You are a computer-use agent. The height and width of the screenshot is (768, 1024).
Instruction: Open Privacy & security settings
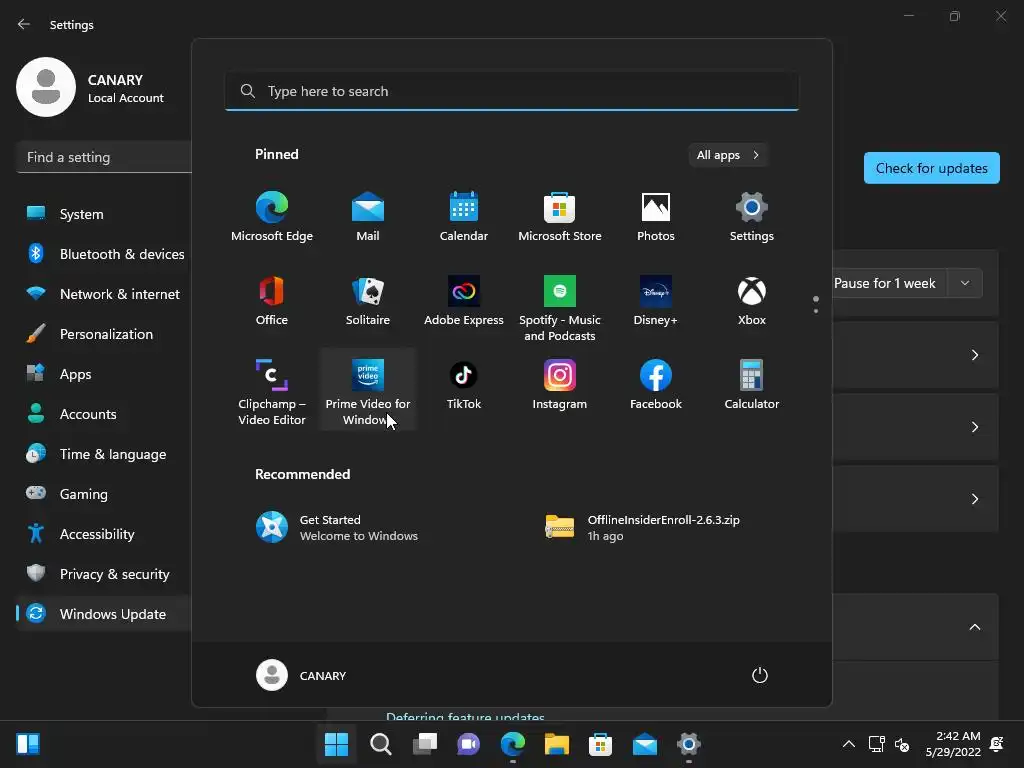pyautogui.click(x=103, y=574)
